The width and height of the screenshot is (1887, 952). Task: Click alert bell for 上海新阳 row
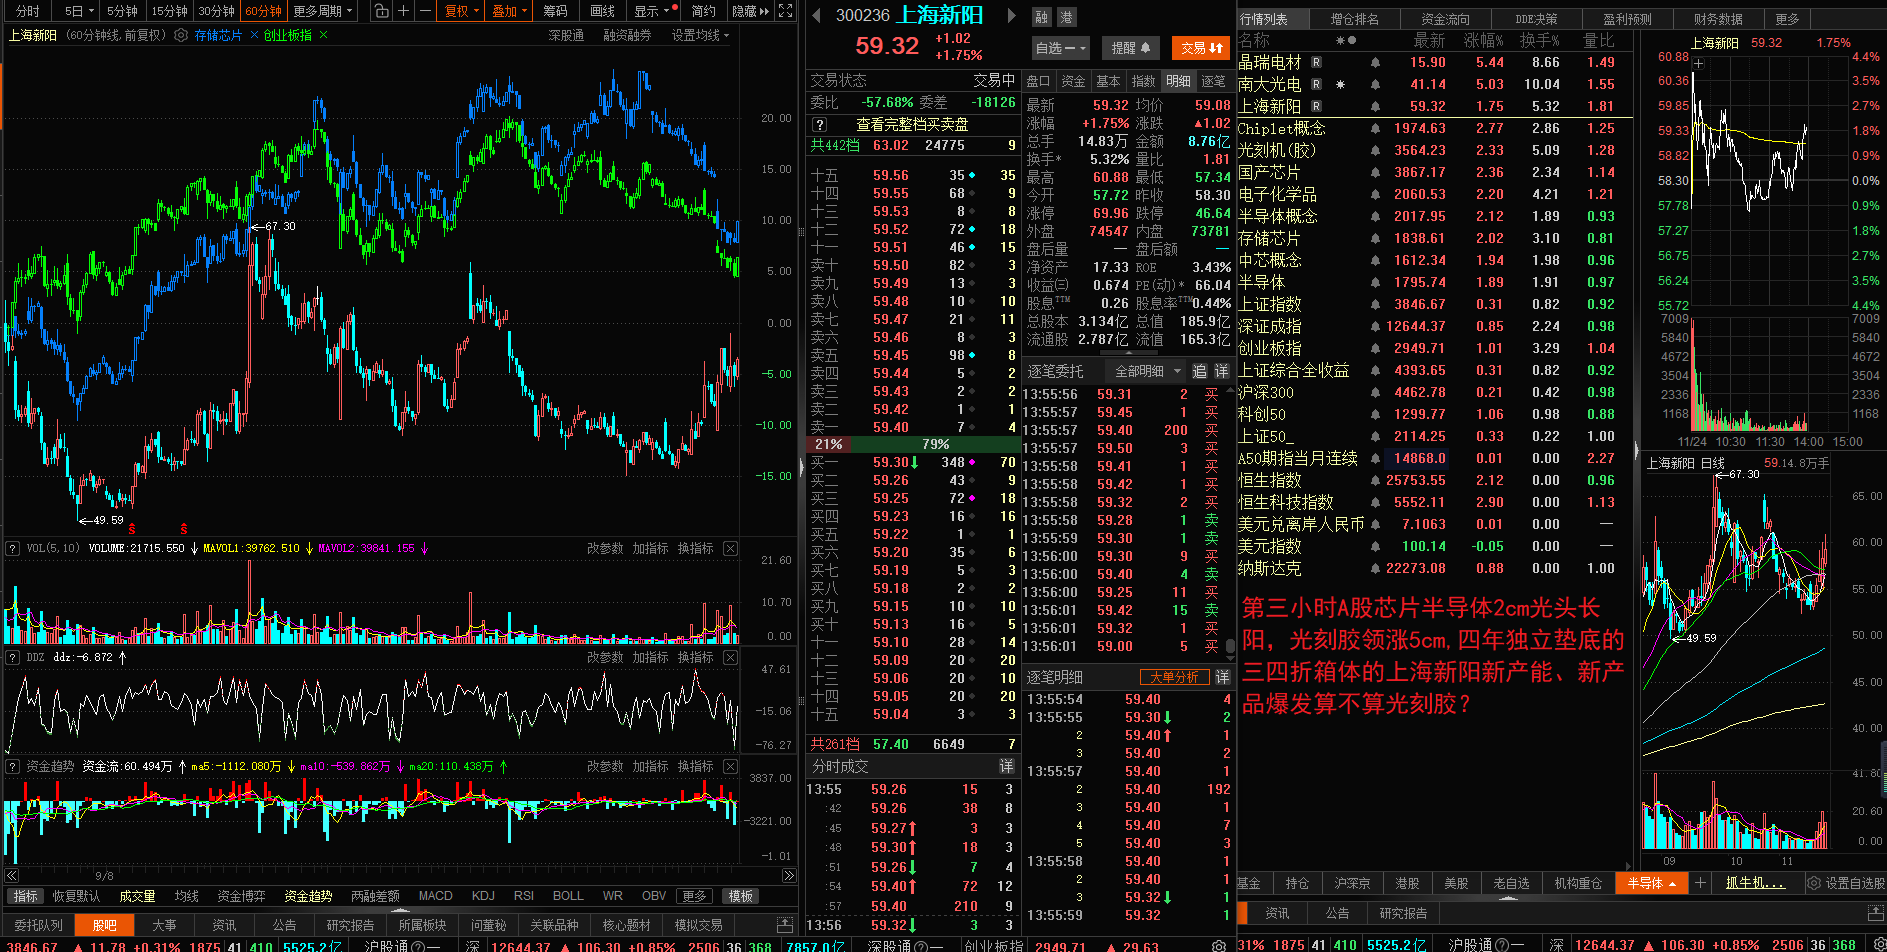(1376, 107)
